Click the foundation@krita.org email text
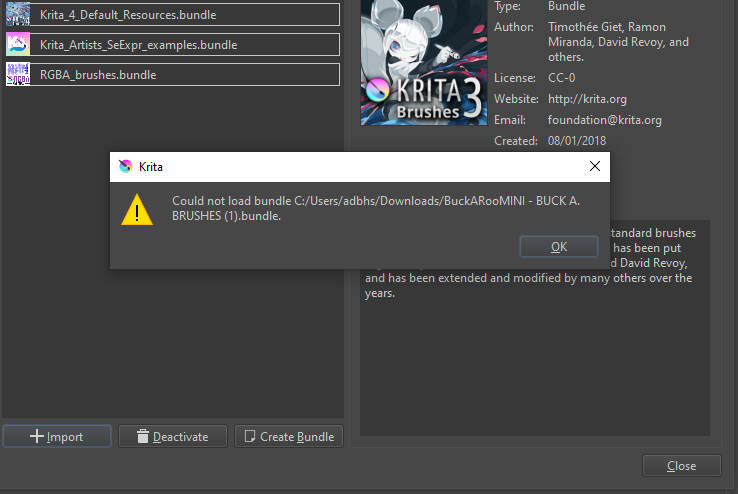The width and height of the screenshot is (738, 494). coord(604,120)
